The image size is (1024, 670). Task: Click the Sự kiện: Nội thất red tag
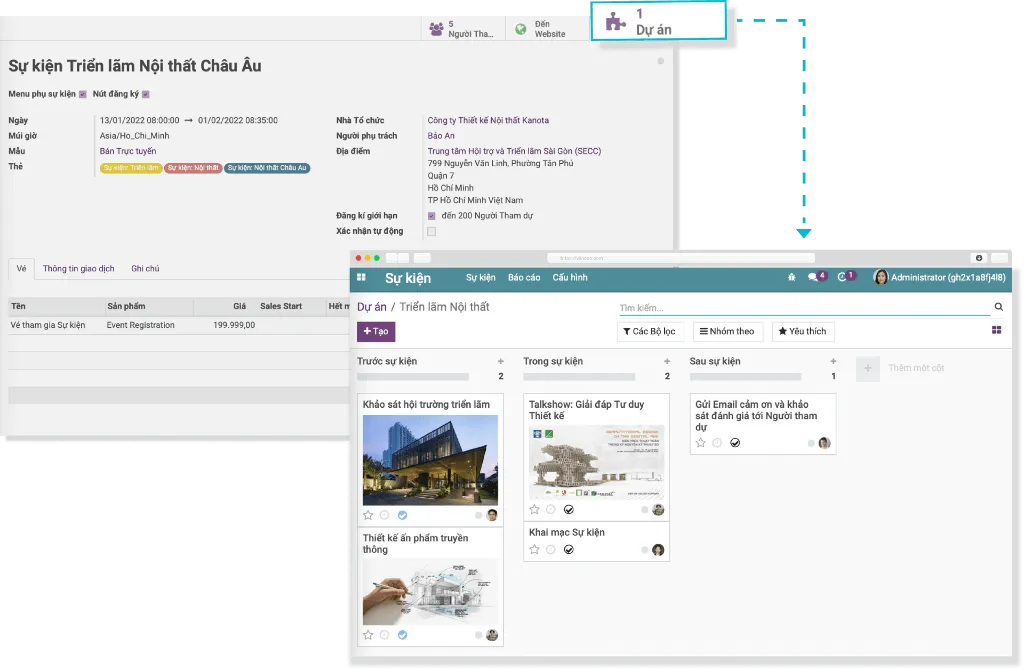tap(193, 168)
